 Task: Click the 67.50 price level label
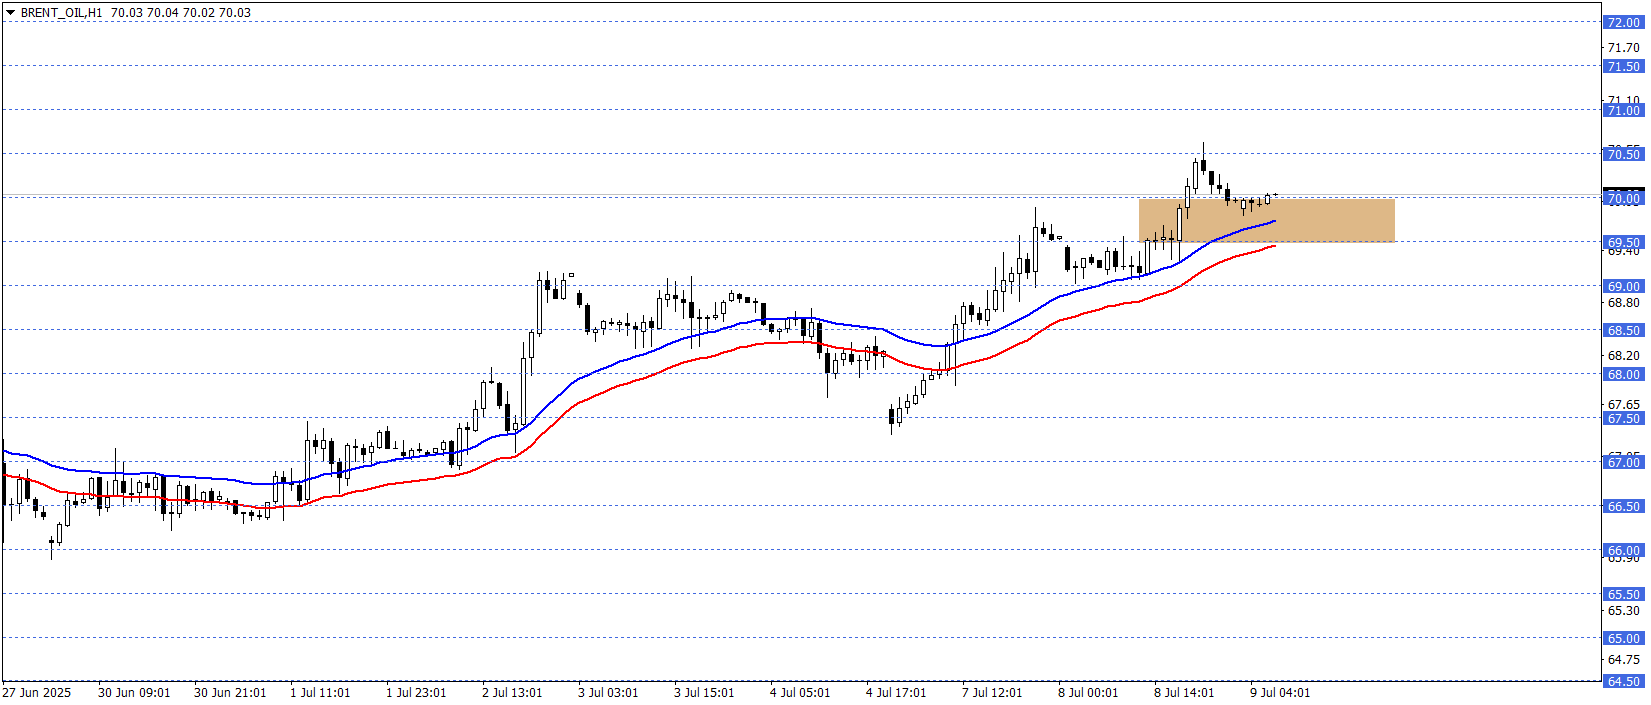1623,418
